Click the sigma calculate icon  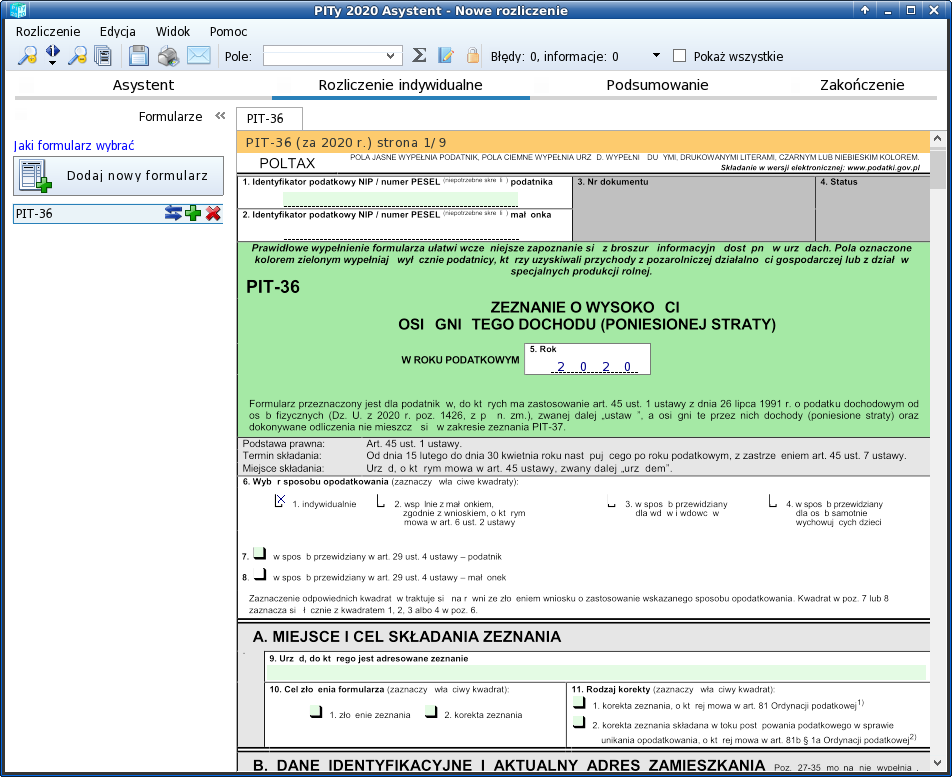tap(420, 56)
